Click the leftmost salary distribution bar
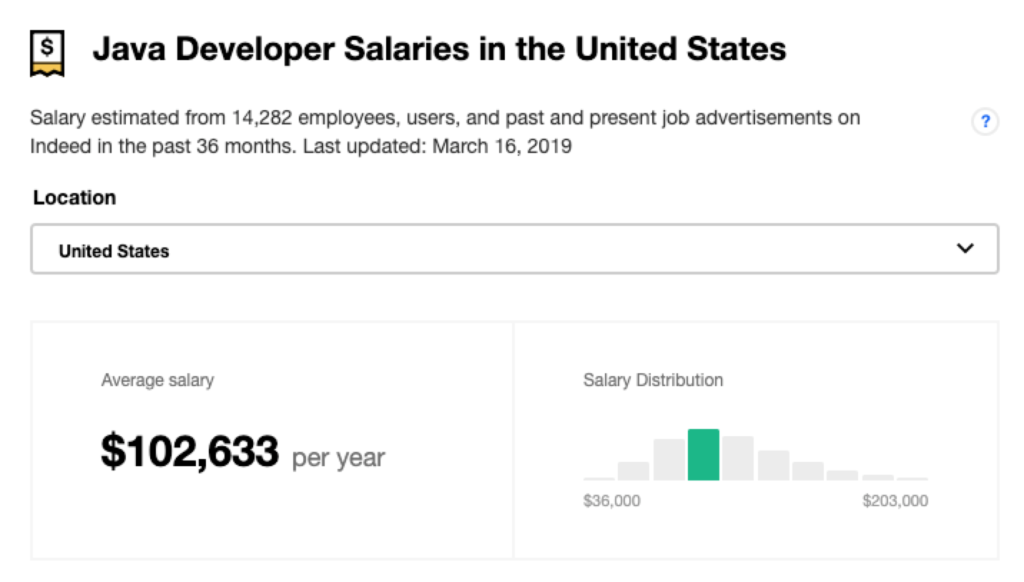The width and height of the screenshot is (1024, 582). pos(598,476)
